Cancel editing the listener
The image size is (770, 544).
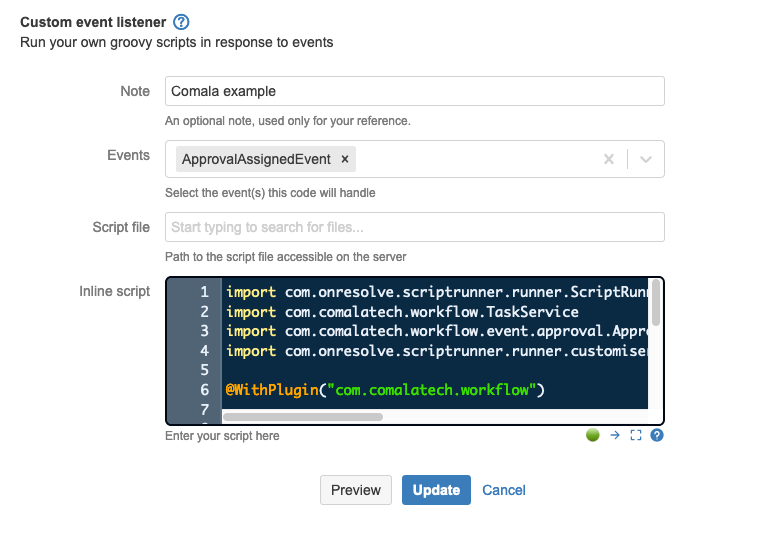[504, 490]
